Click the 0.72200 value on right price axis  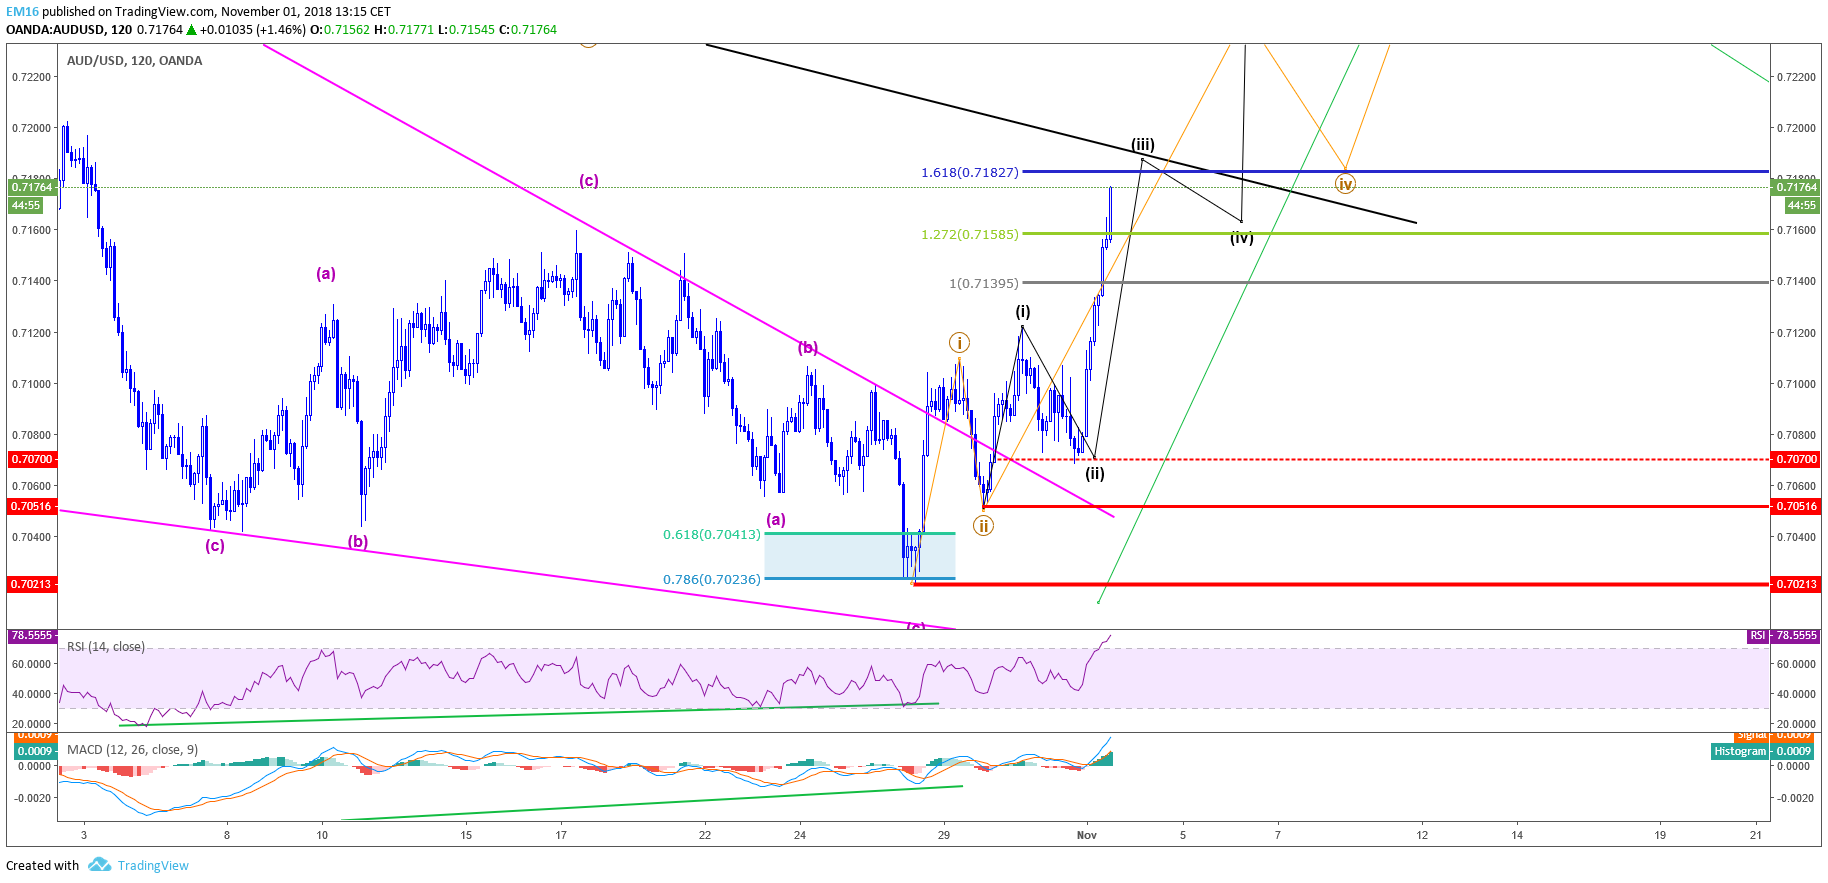coord(1795,77)
